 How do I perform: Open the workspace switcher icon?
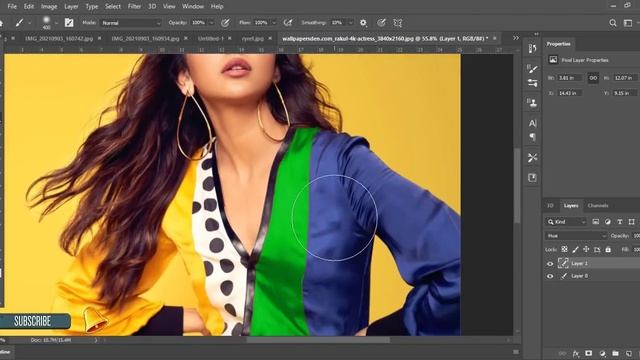pyautogui.click(x=628, y=23)
